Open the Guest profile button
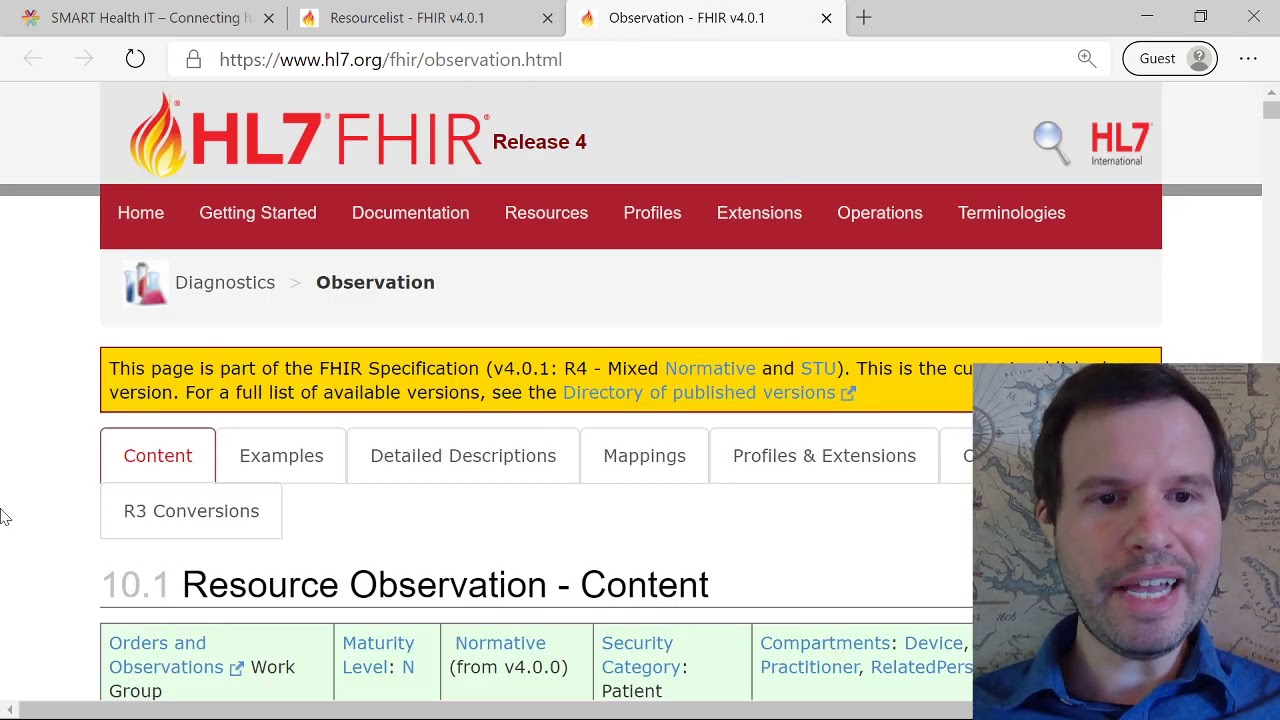This screenshot has height=720, width=1280. coord(1170,58)
